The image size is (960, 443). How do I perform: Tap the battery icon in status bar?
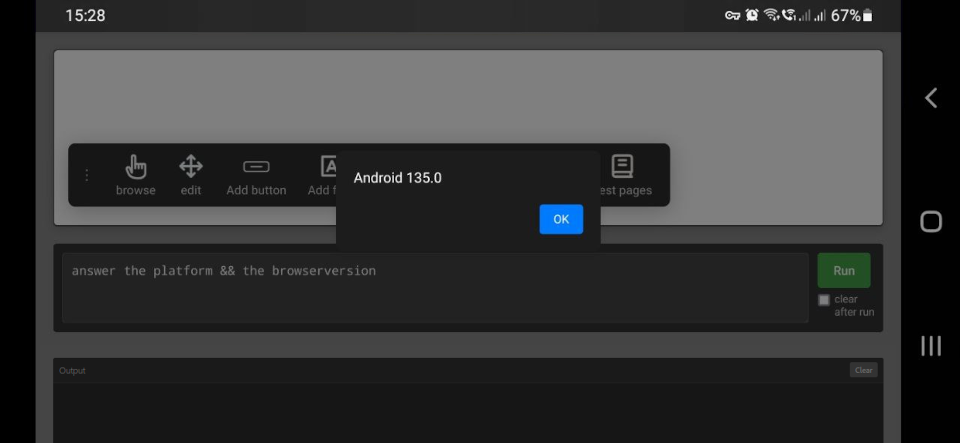point(867,16)
